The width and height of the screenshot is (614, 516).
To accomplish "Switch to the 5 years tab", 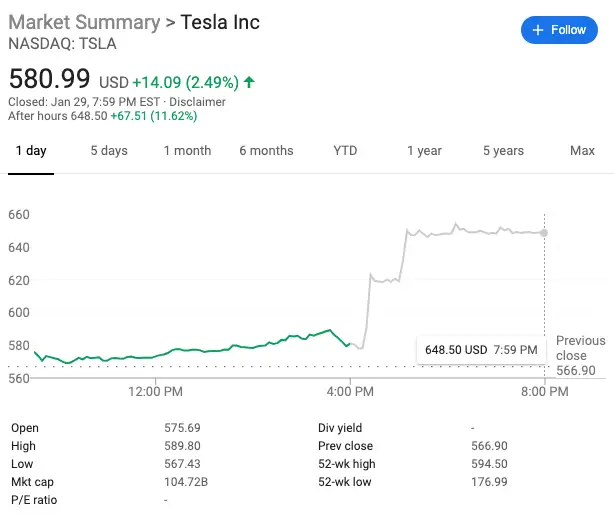I will [503, 151].
